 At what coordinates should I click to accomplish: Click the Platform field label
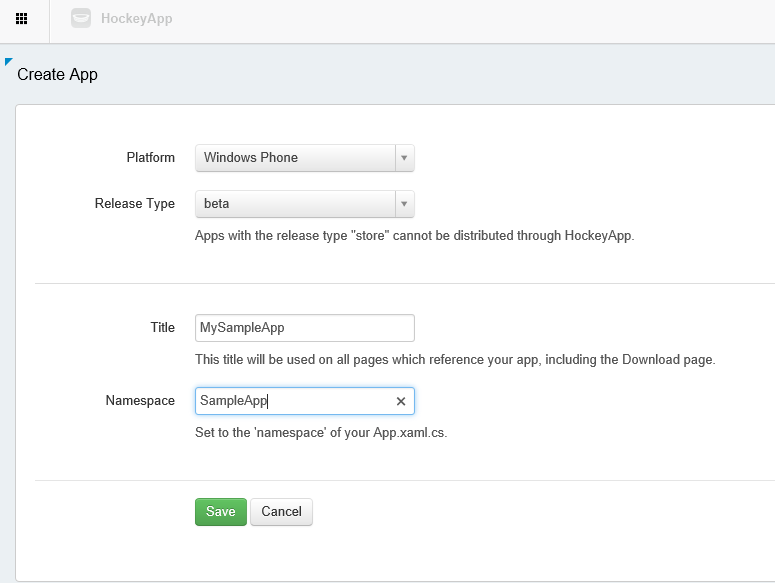[150, 157]
